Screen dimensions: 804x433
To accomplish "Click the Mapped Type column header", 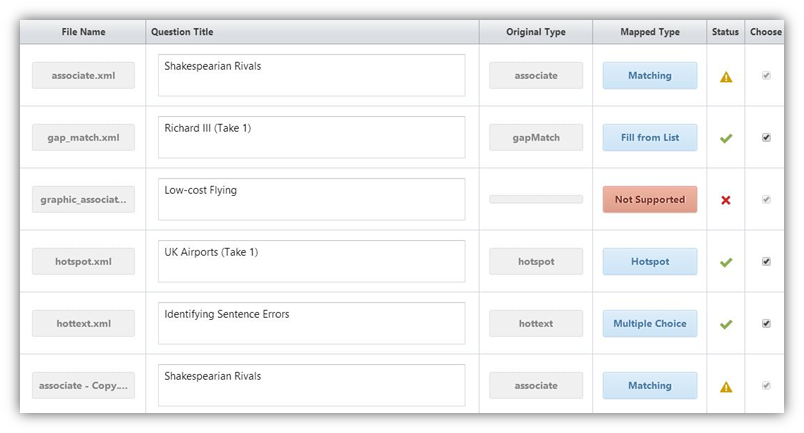I will (650, 32).
